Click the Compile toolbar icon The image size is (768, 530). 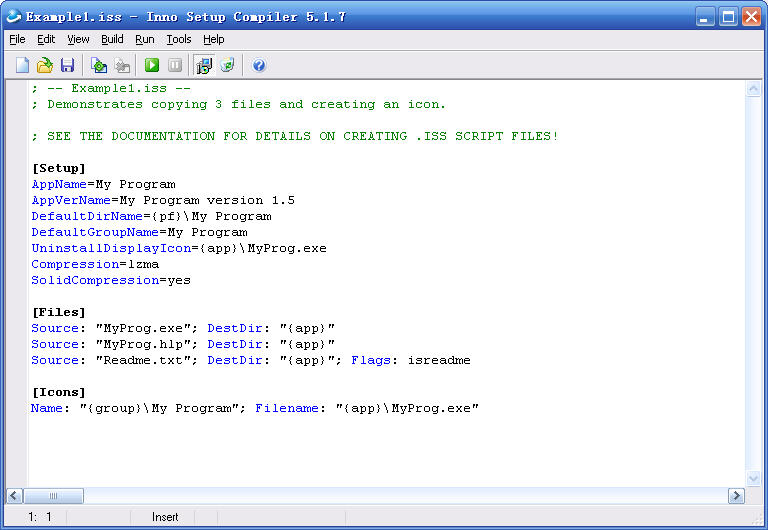coord(99,66)
